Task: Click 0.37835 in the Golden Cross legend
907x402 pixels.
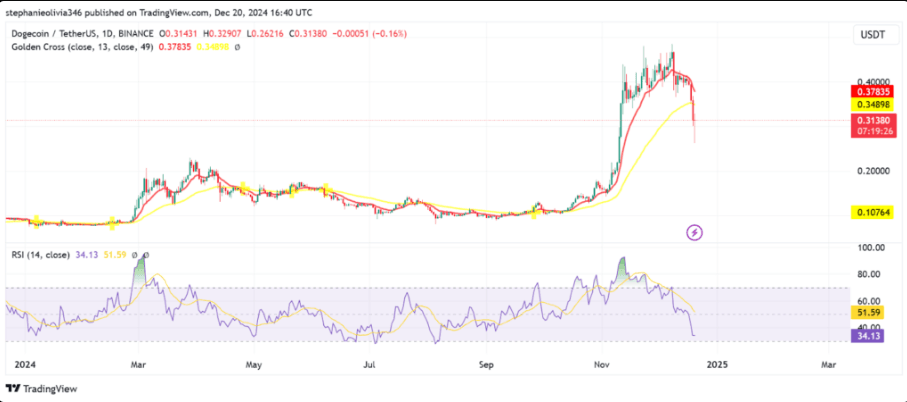Action: 175,47
